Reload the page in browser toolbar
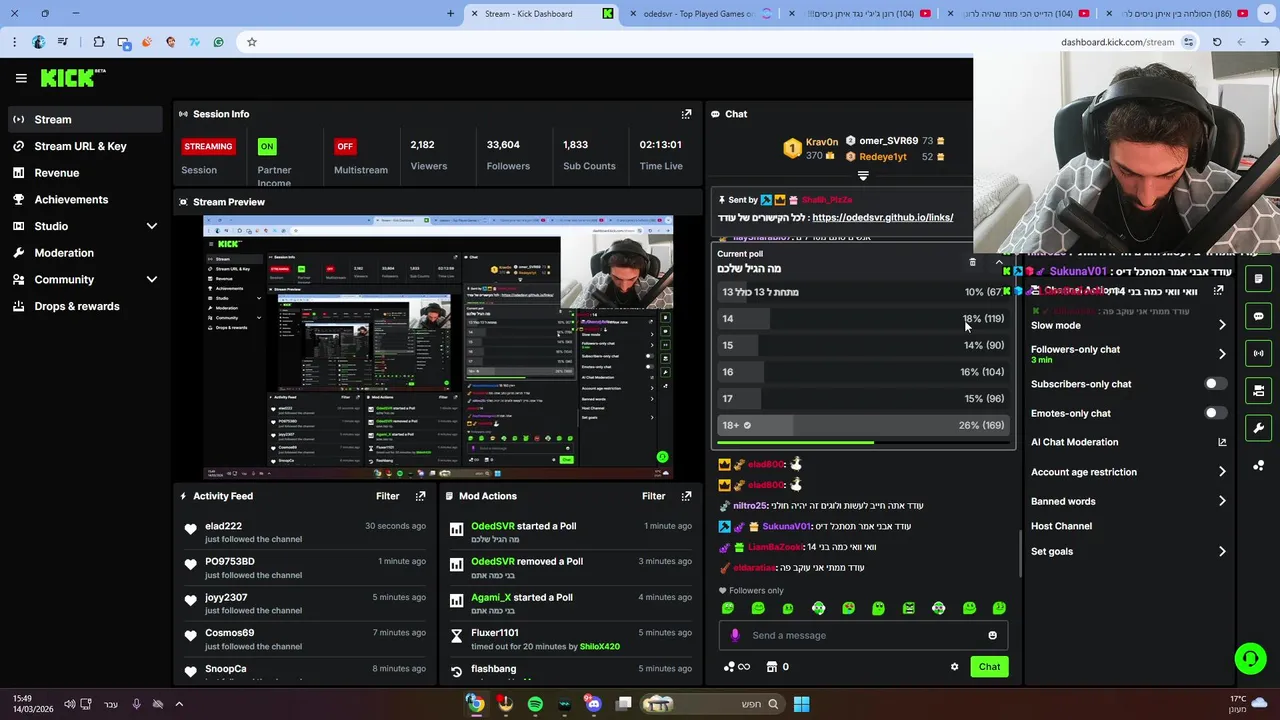The image size is (1280, 720). point(1217,42)
